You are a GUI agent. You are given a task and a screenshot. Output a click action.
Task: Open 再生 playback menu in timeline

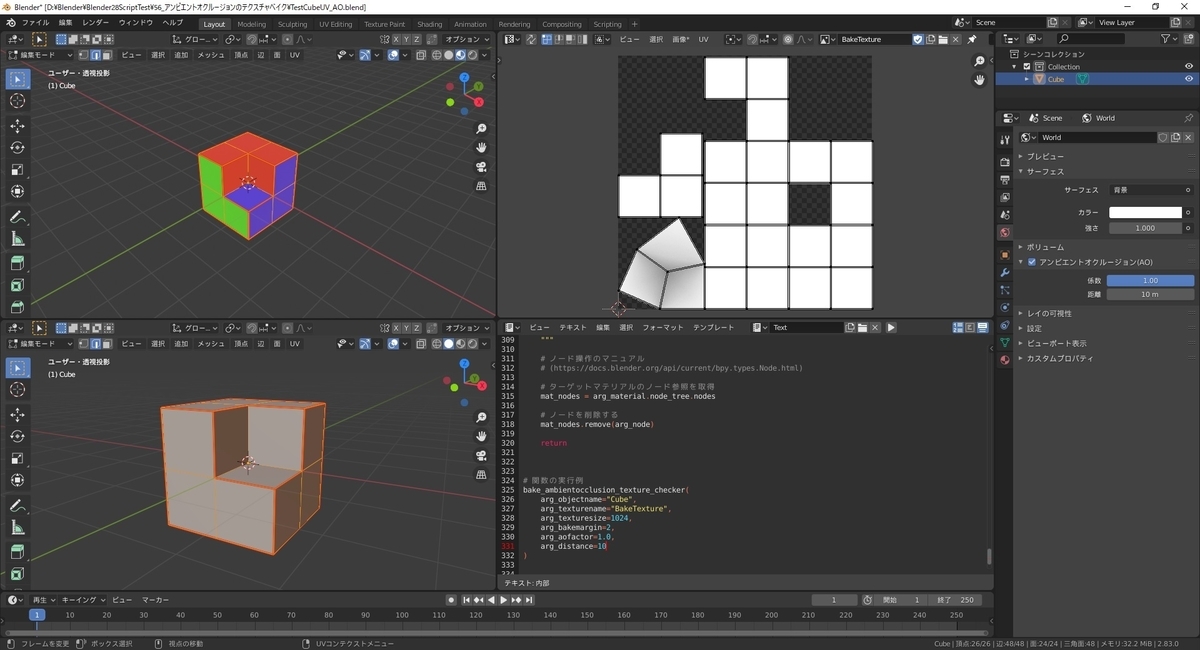pyautogui.click(x=43, y=600)
